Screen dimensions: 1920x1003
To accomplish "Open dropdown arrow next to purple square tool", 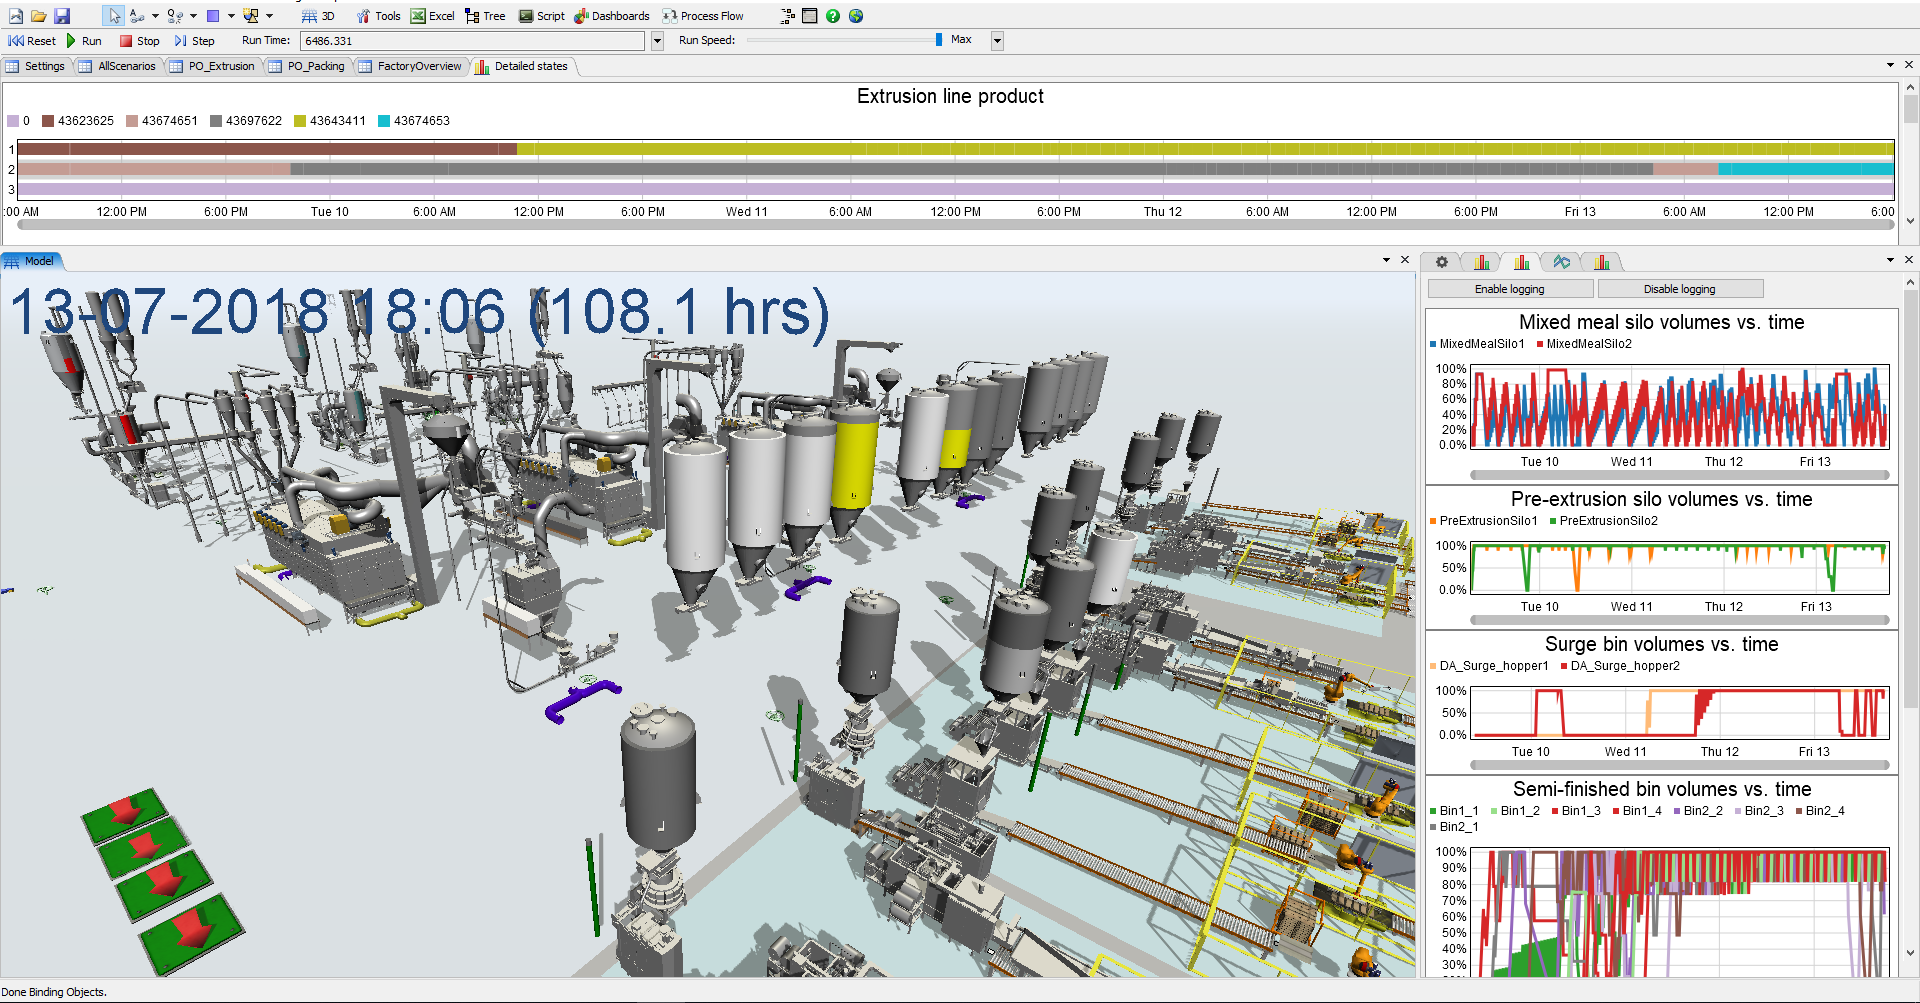I will click(231, 16).
